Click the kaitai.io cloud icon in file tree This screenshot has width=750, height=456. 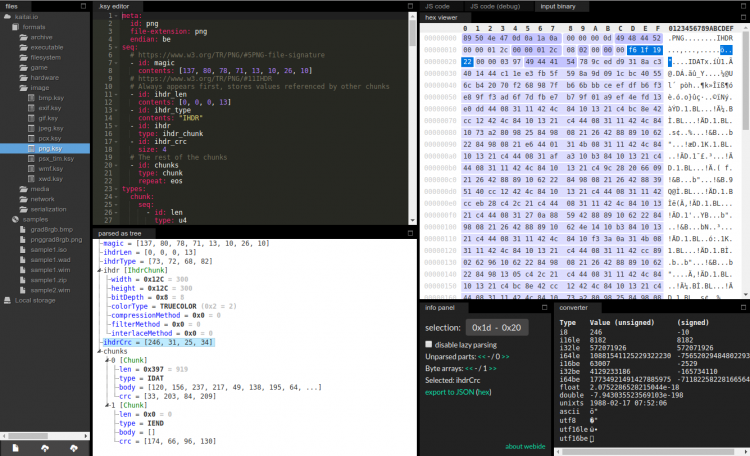(x=6, y=18)
